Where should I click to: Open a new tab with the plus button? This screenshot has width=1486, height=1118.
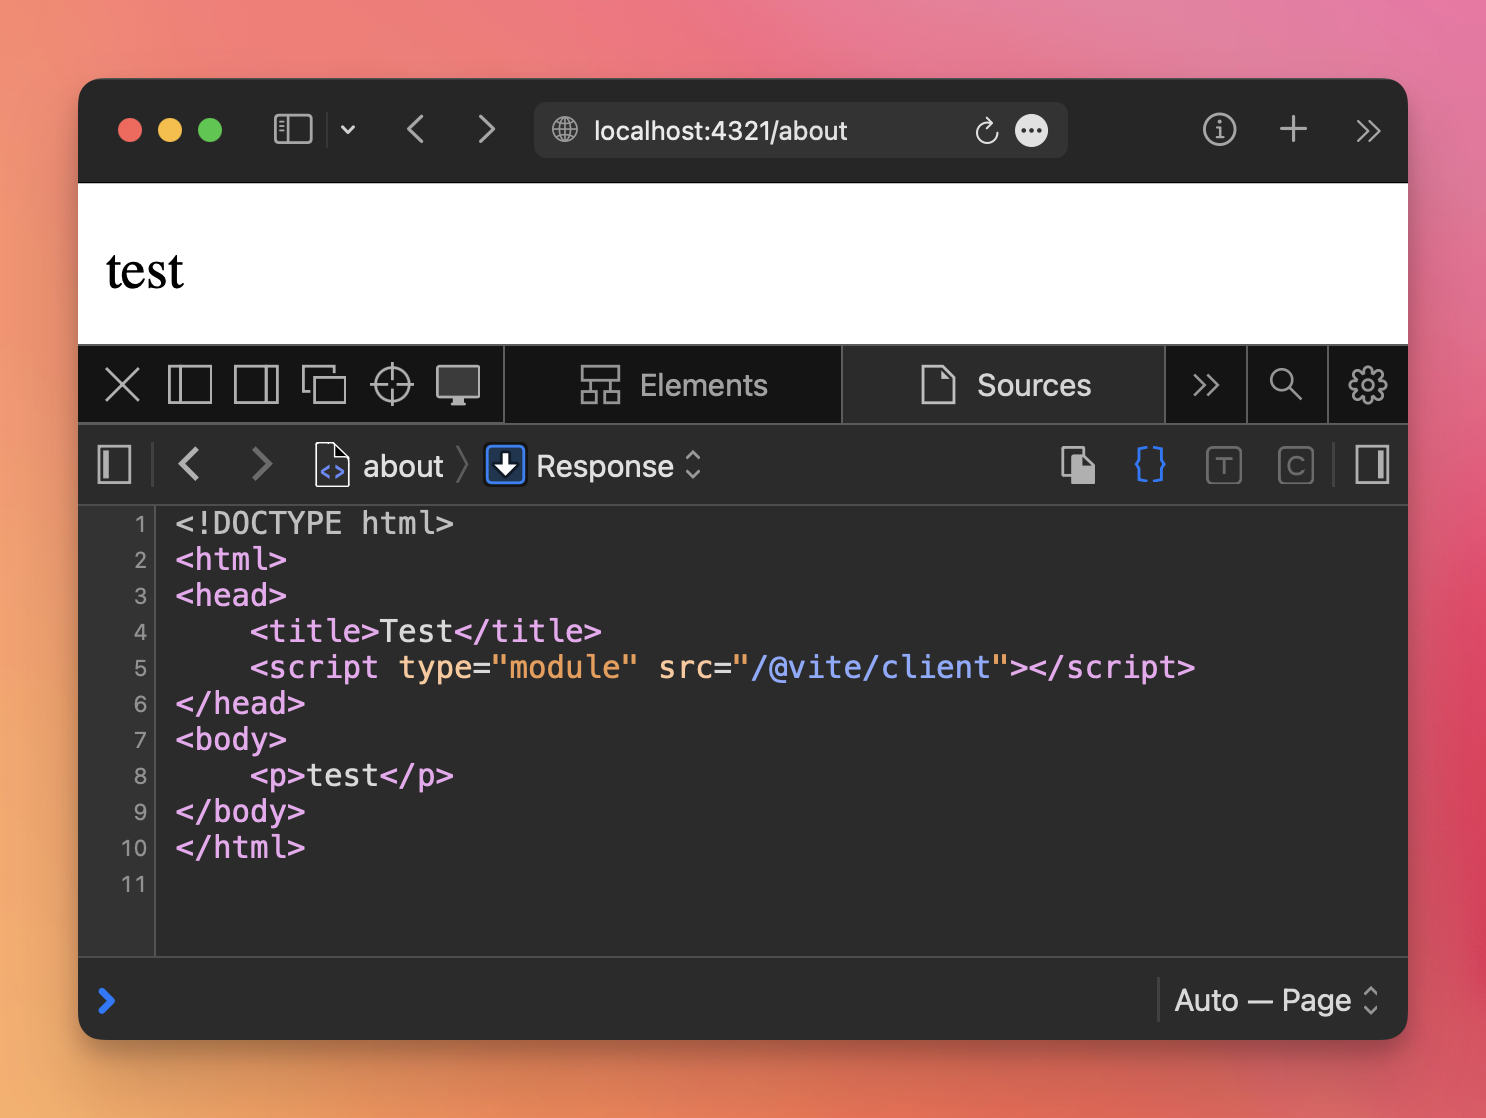(1293, 130)
